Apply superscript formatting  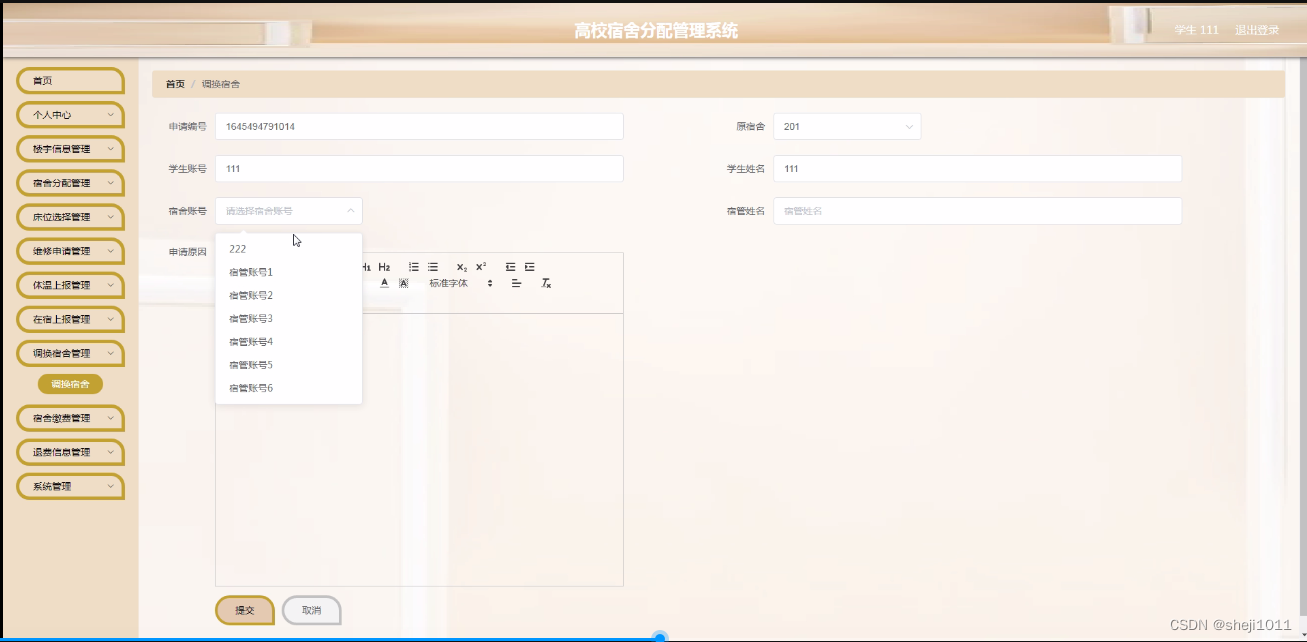click(482, 266)
